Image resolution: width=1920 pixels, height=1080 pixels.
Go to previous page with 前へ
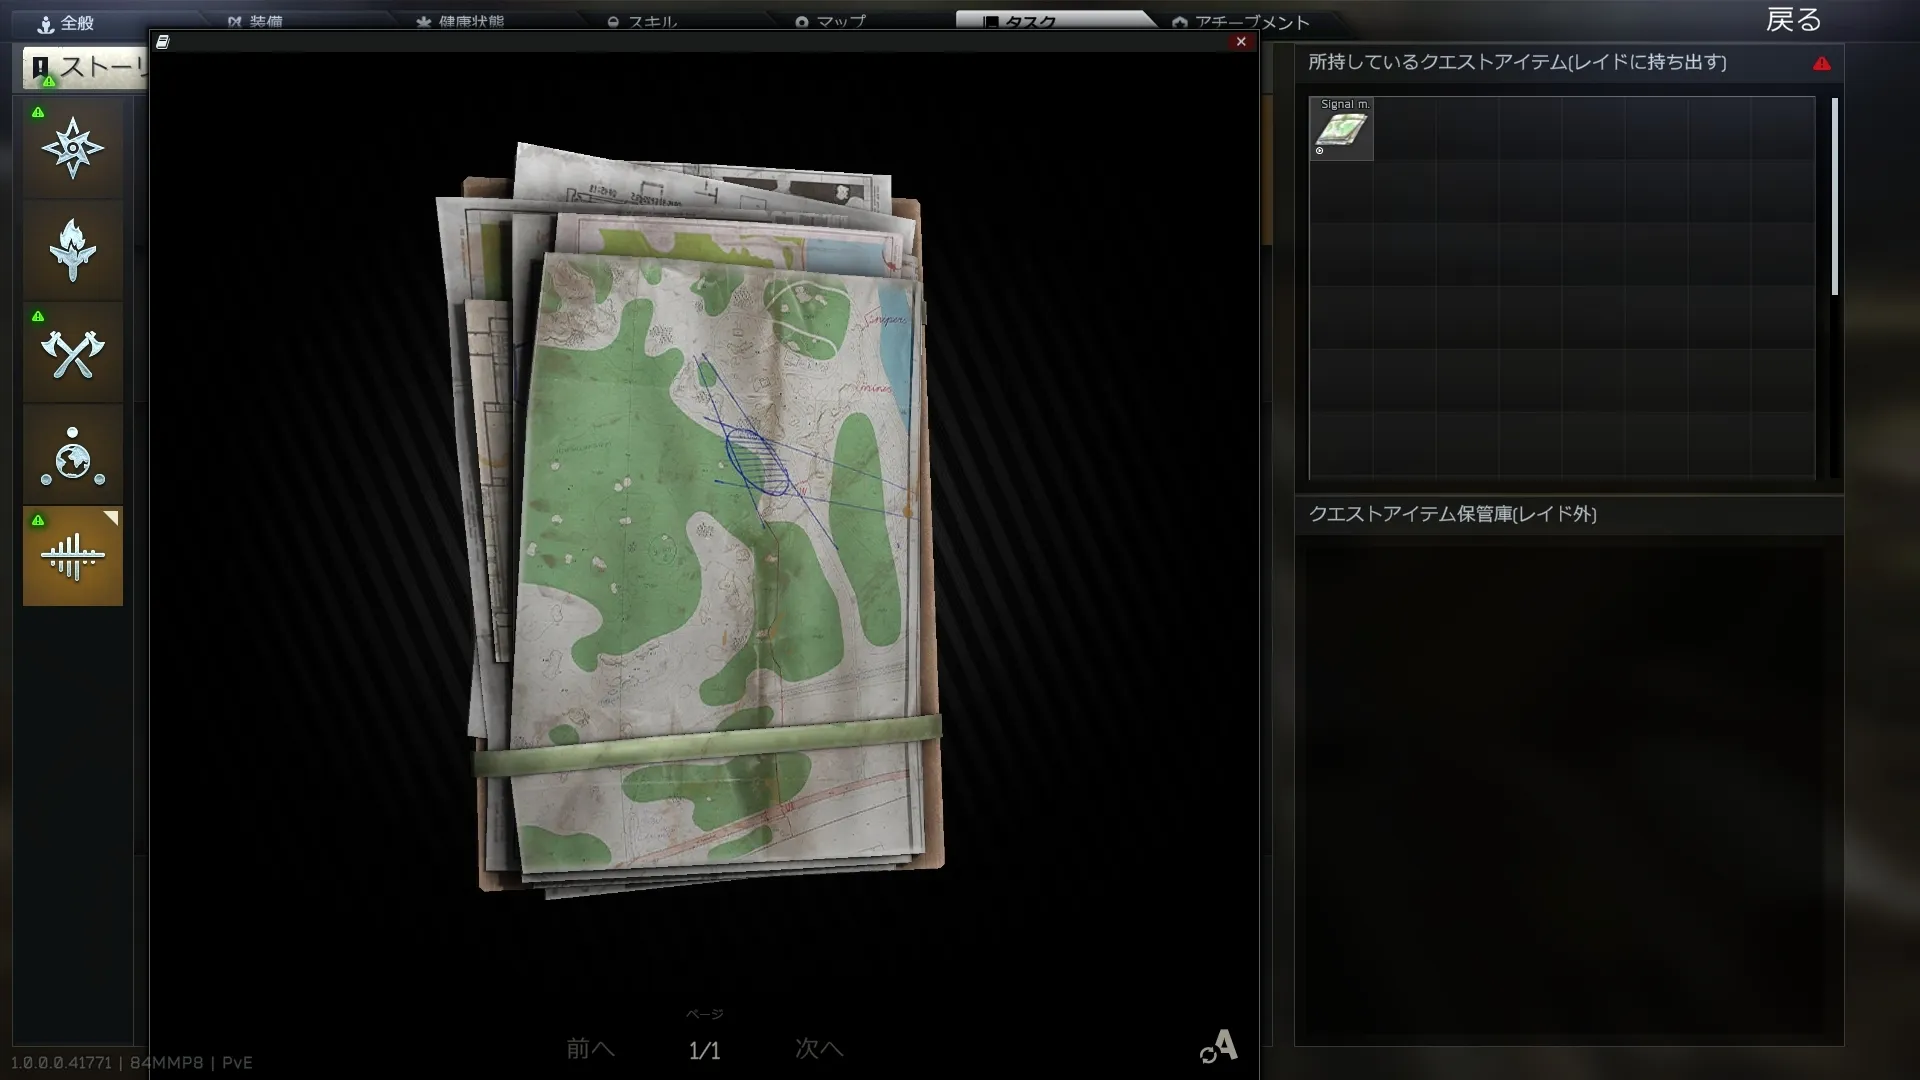590,1048
